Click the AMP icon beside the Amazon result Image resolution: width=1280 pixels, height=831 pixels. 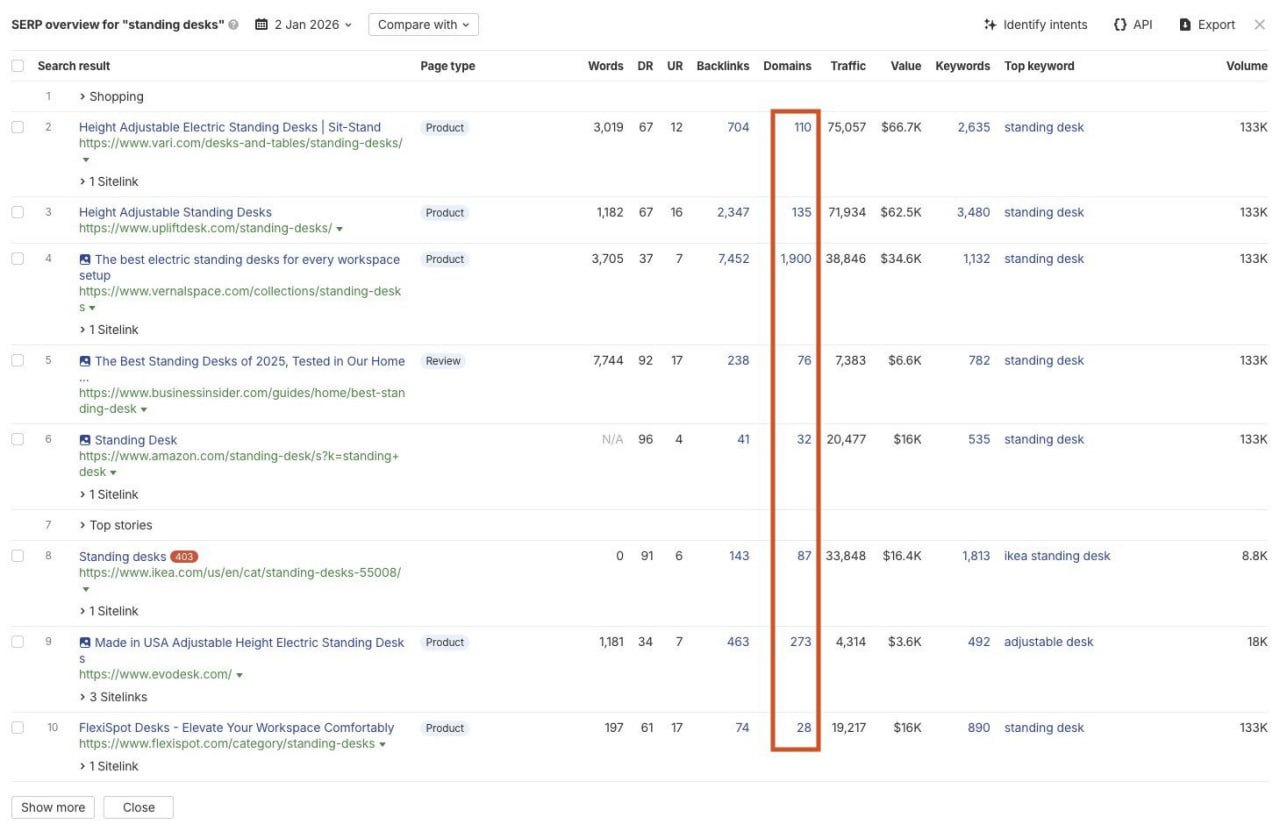click(85, 439)
